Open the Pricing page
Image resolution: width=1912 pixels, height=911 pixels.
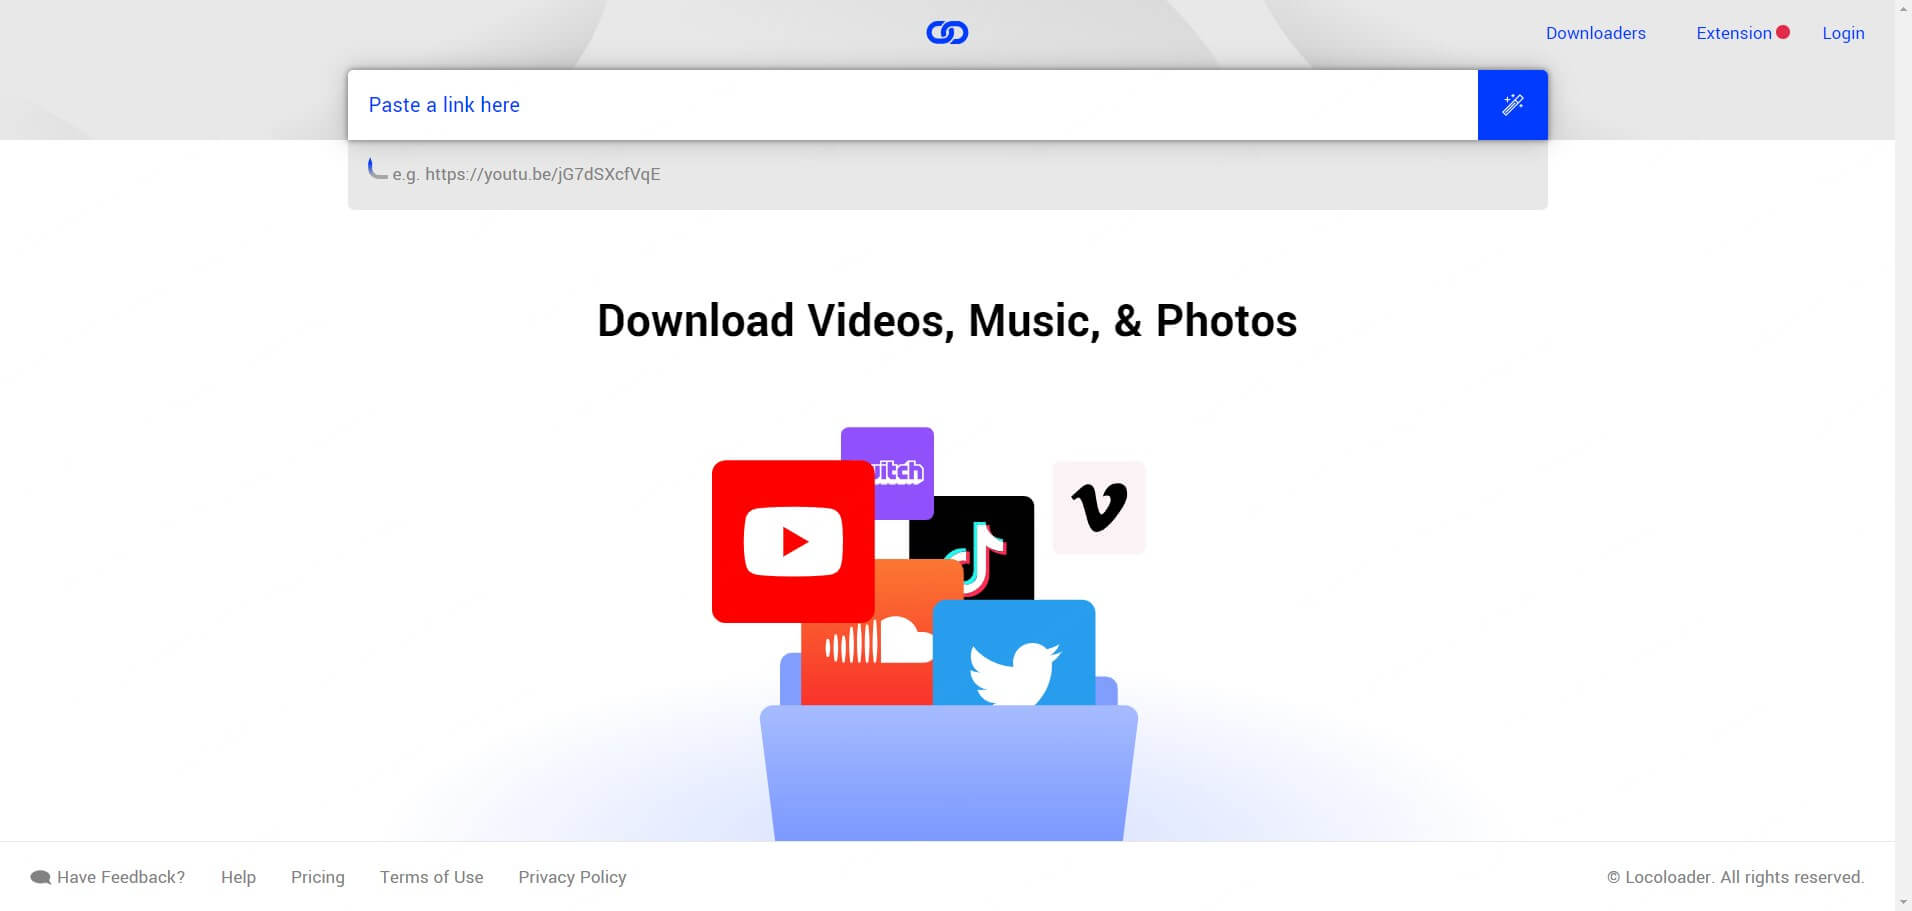click(318, 877)
